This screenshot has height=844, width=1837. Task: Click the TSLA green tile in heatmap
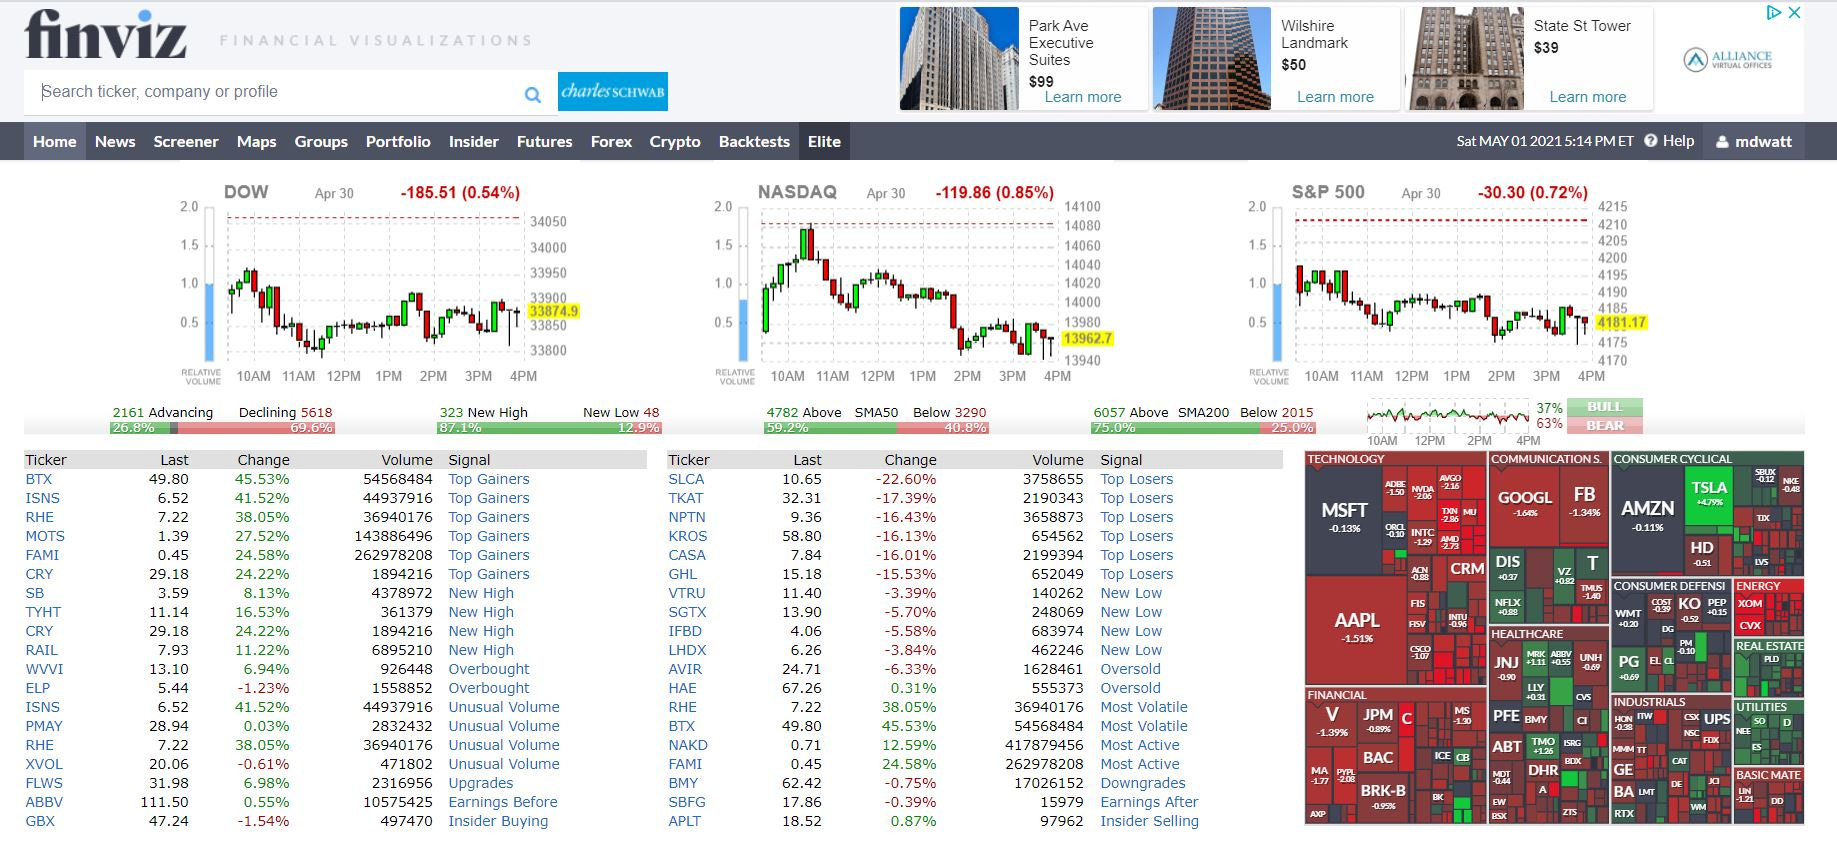click(x=1709, y=493)
